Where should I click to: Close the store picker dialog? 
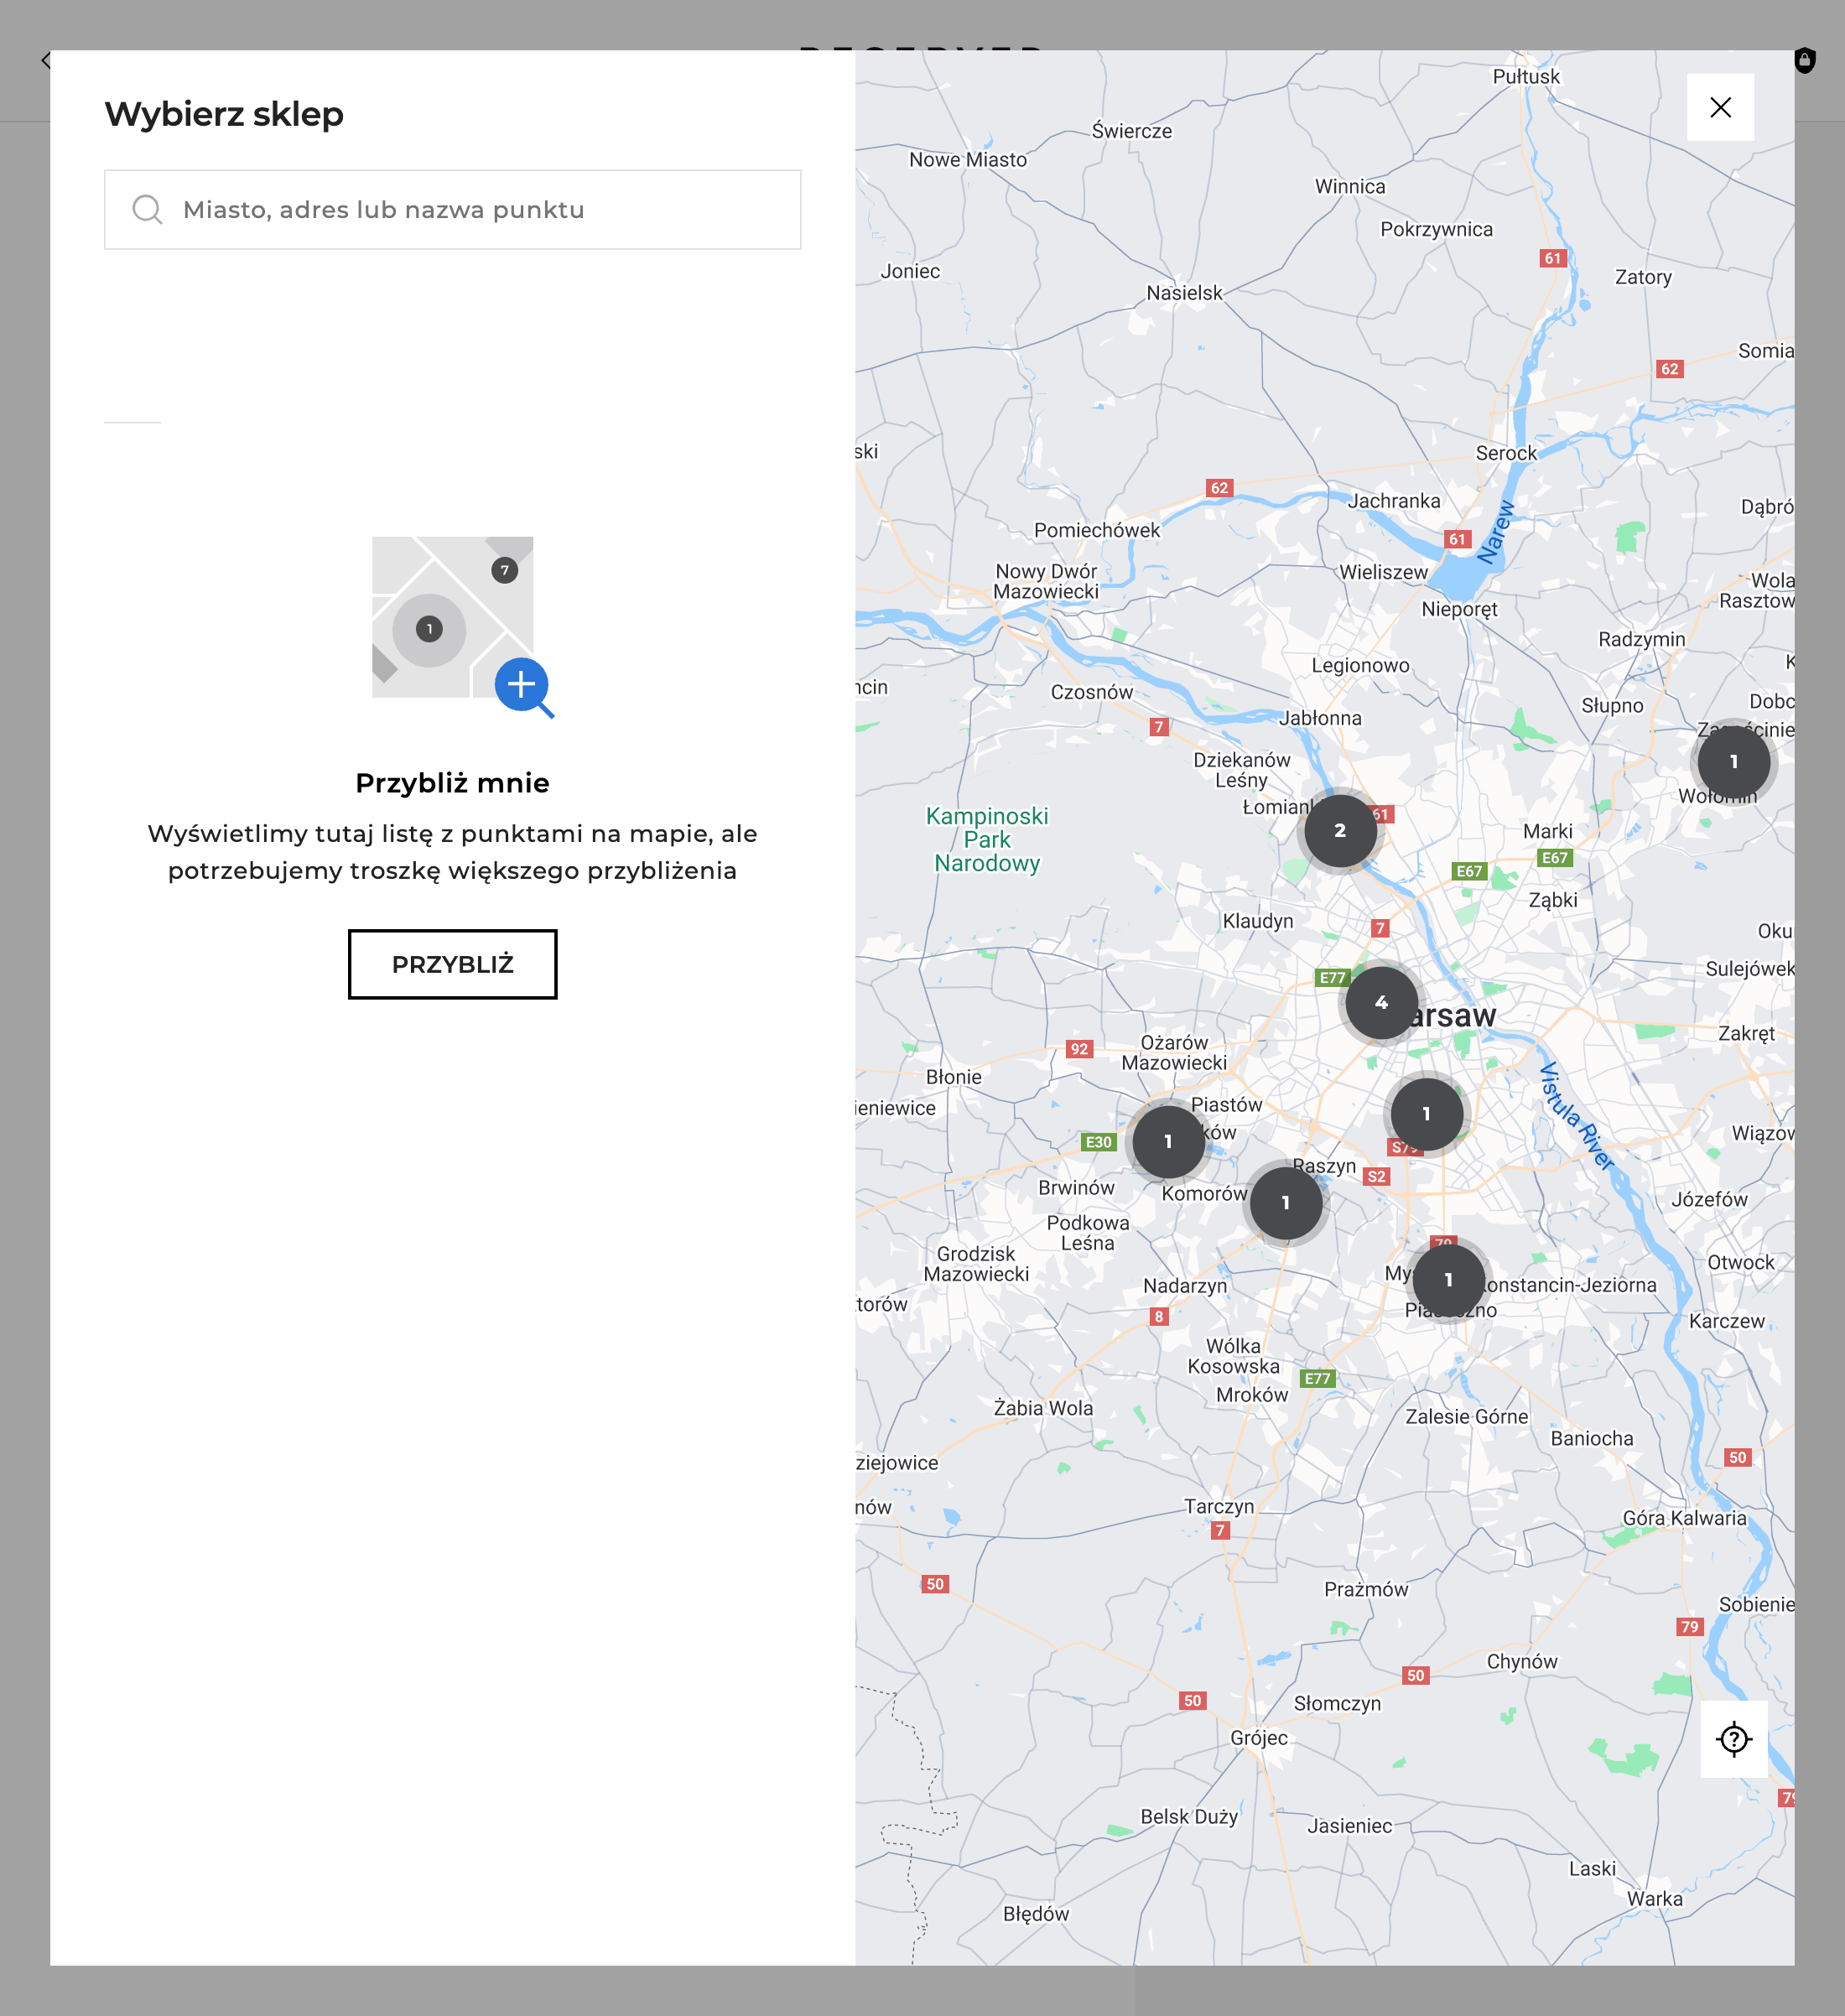tap(1720, 107)
